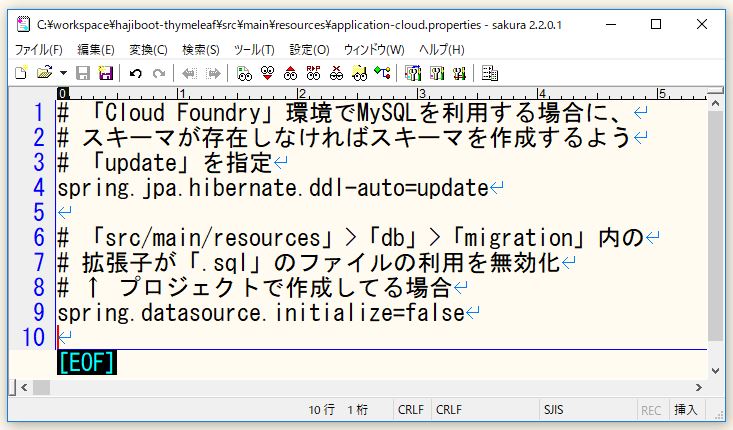Click the status bar '10 行 1 桁' position
Viewport: 733px width, 430px height.
338,410
